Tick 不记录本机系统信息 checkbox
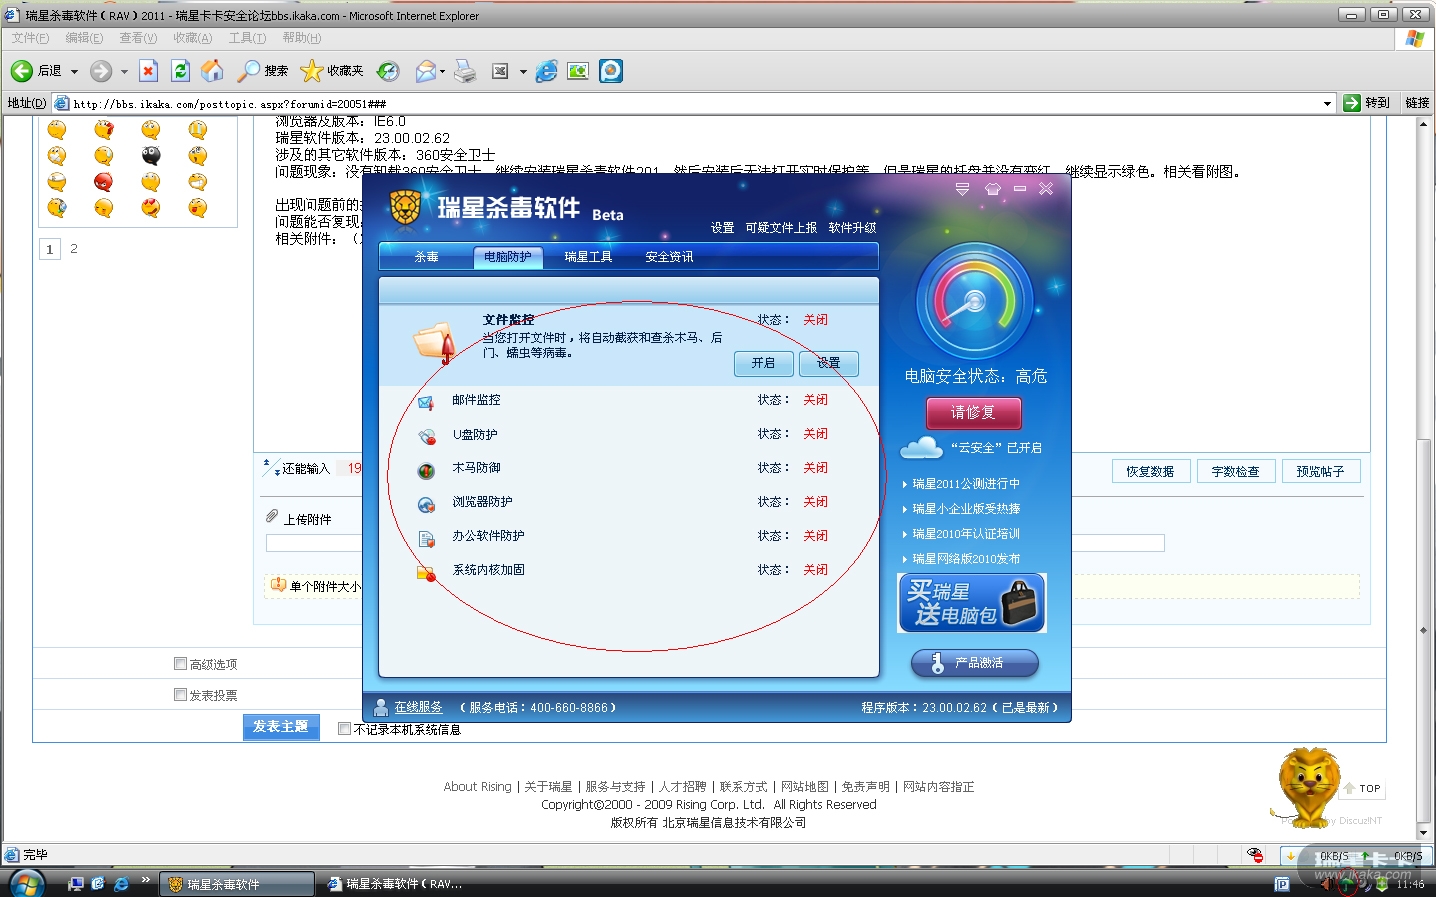The width and height of the screenshot is (1436, 897). [x=344, y=729]
